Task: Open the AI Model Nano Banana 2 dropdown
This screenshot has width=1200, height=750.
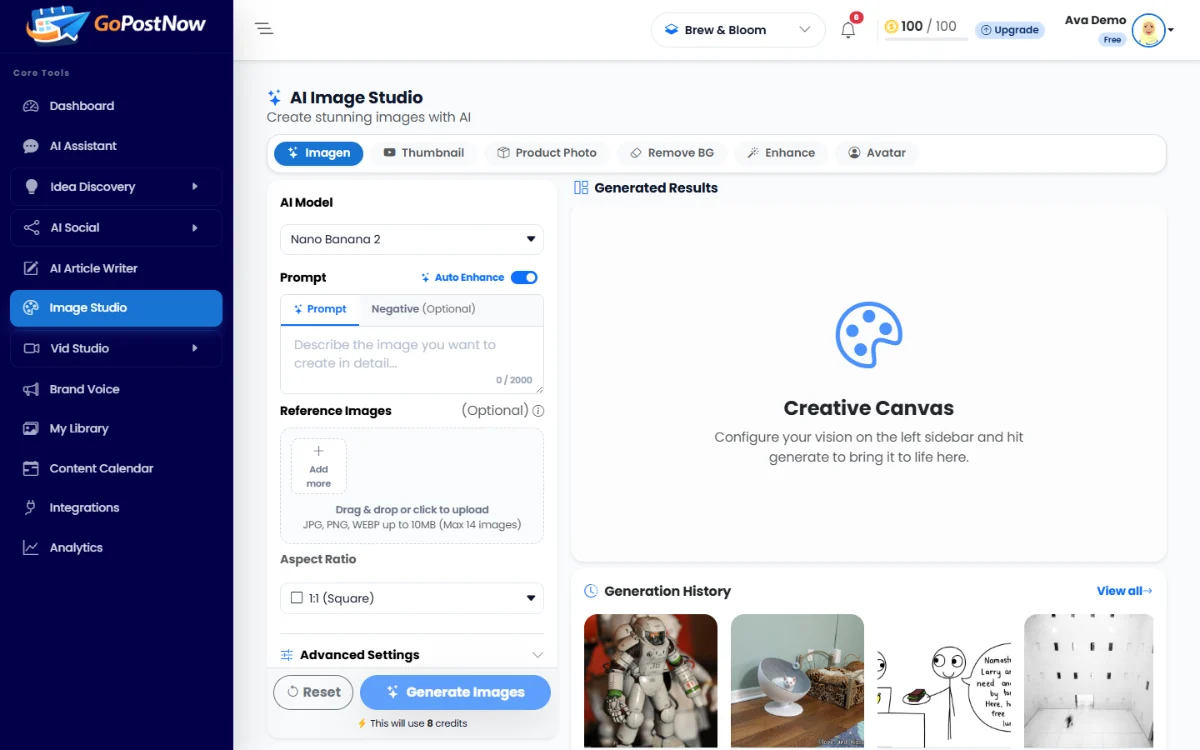Action: pyautogui.click(x=412, y=239)
